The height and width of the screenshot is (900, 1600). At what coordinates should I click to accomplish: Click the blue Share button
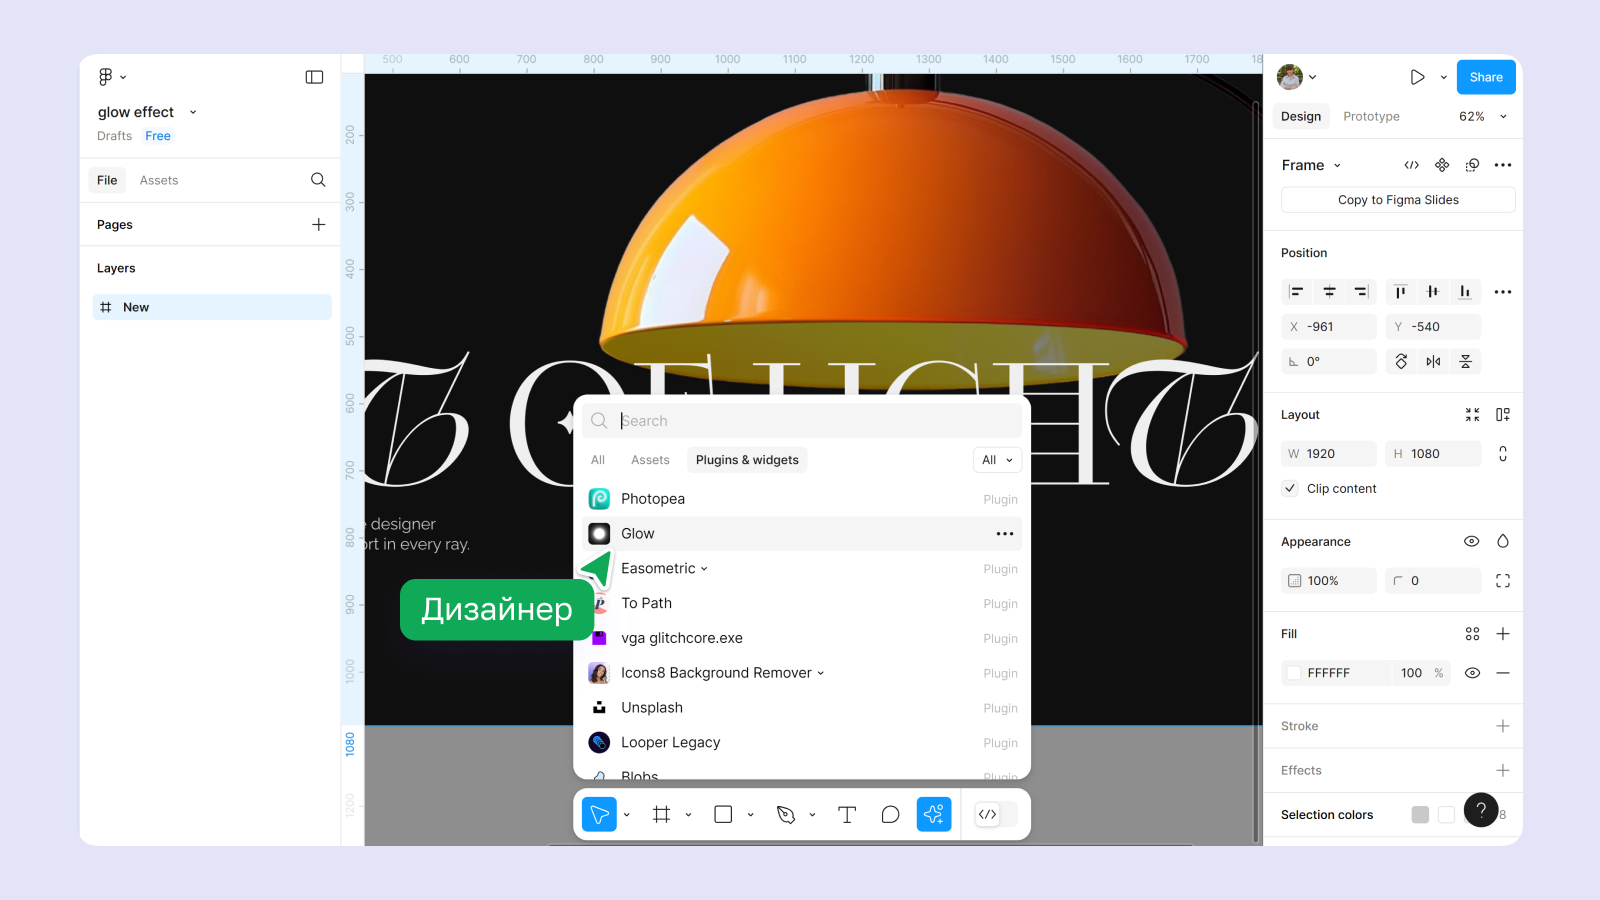point(1485,77)
